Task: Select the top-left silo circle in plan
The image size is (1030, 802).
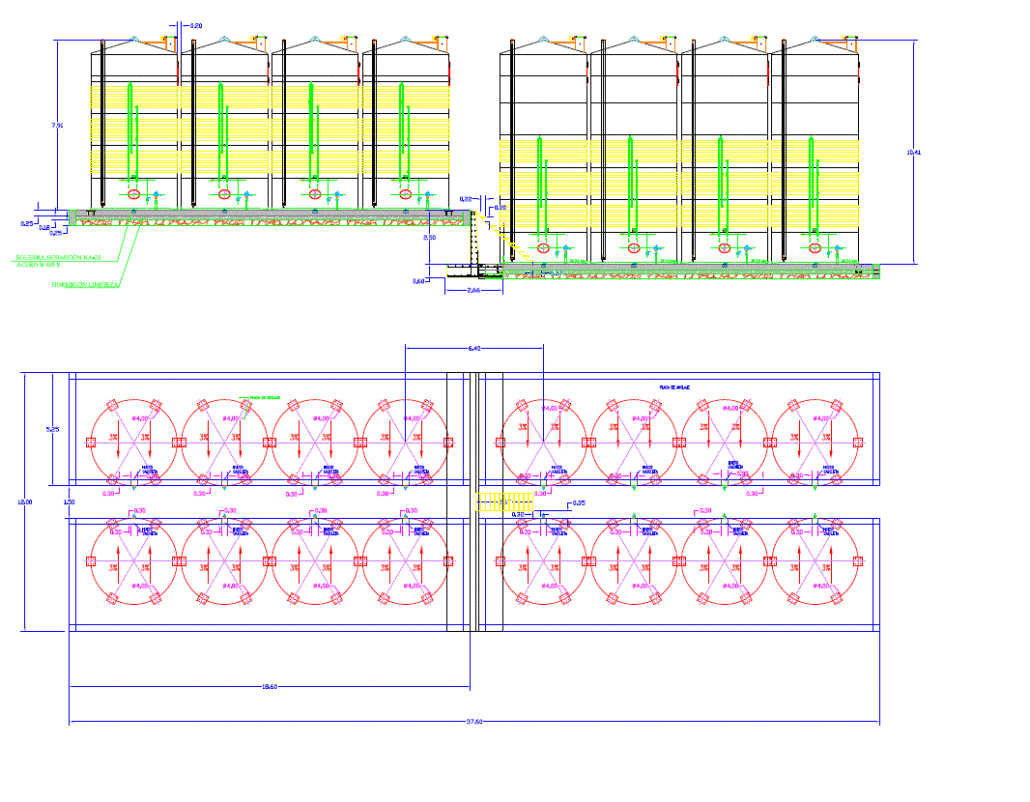Action: click(135, 441)
